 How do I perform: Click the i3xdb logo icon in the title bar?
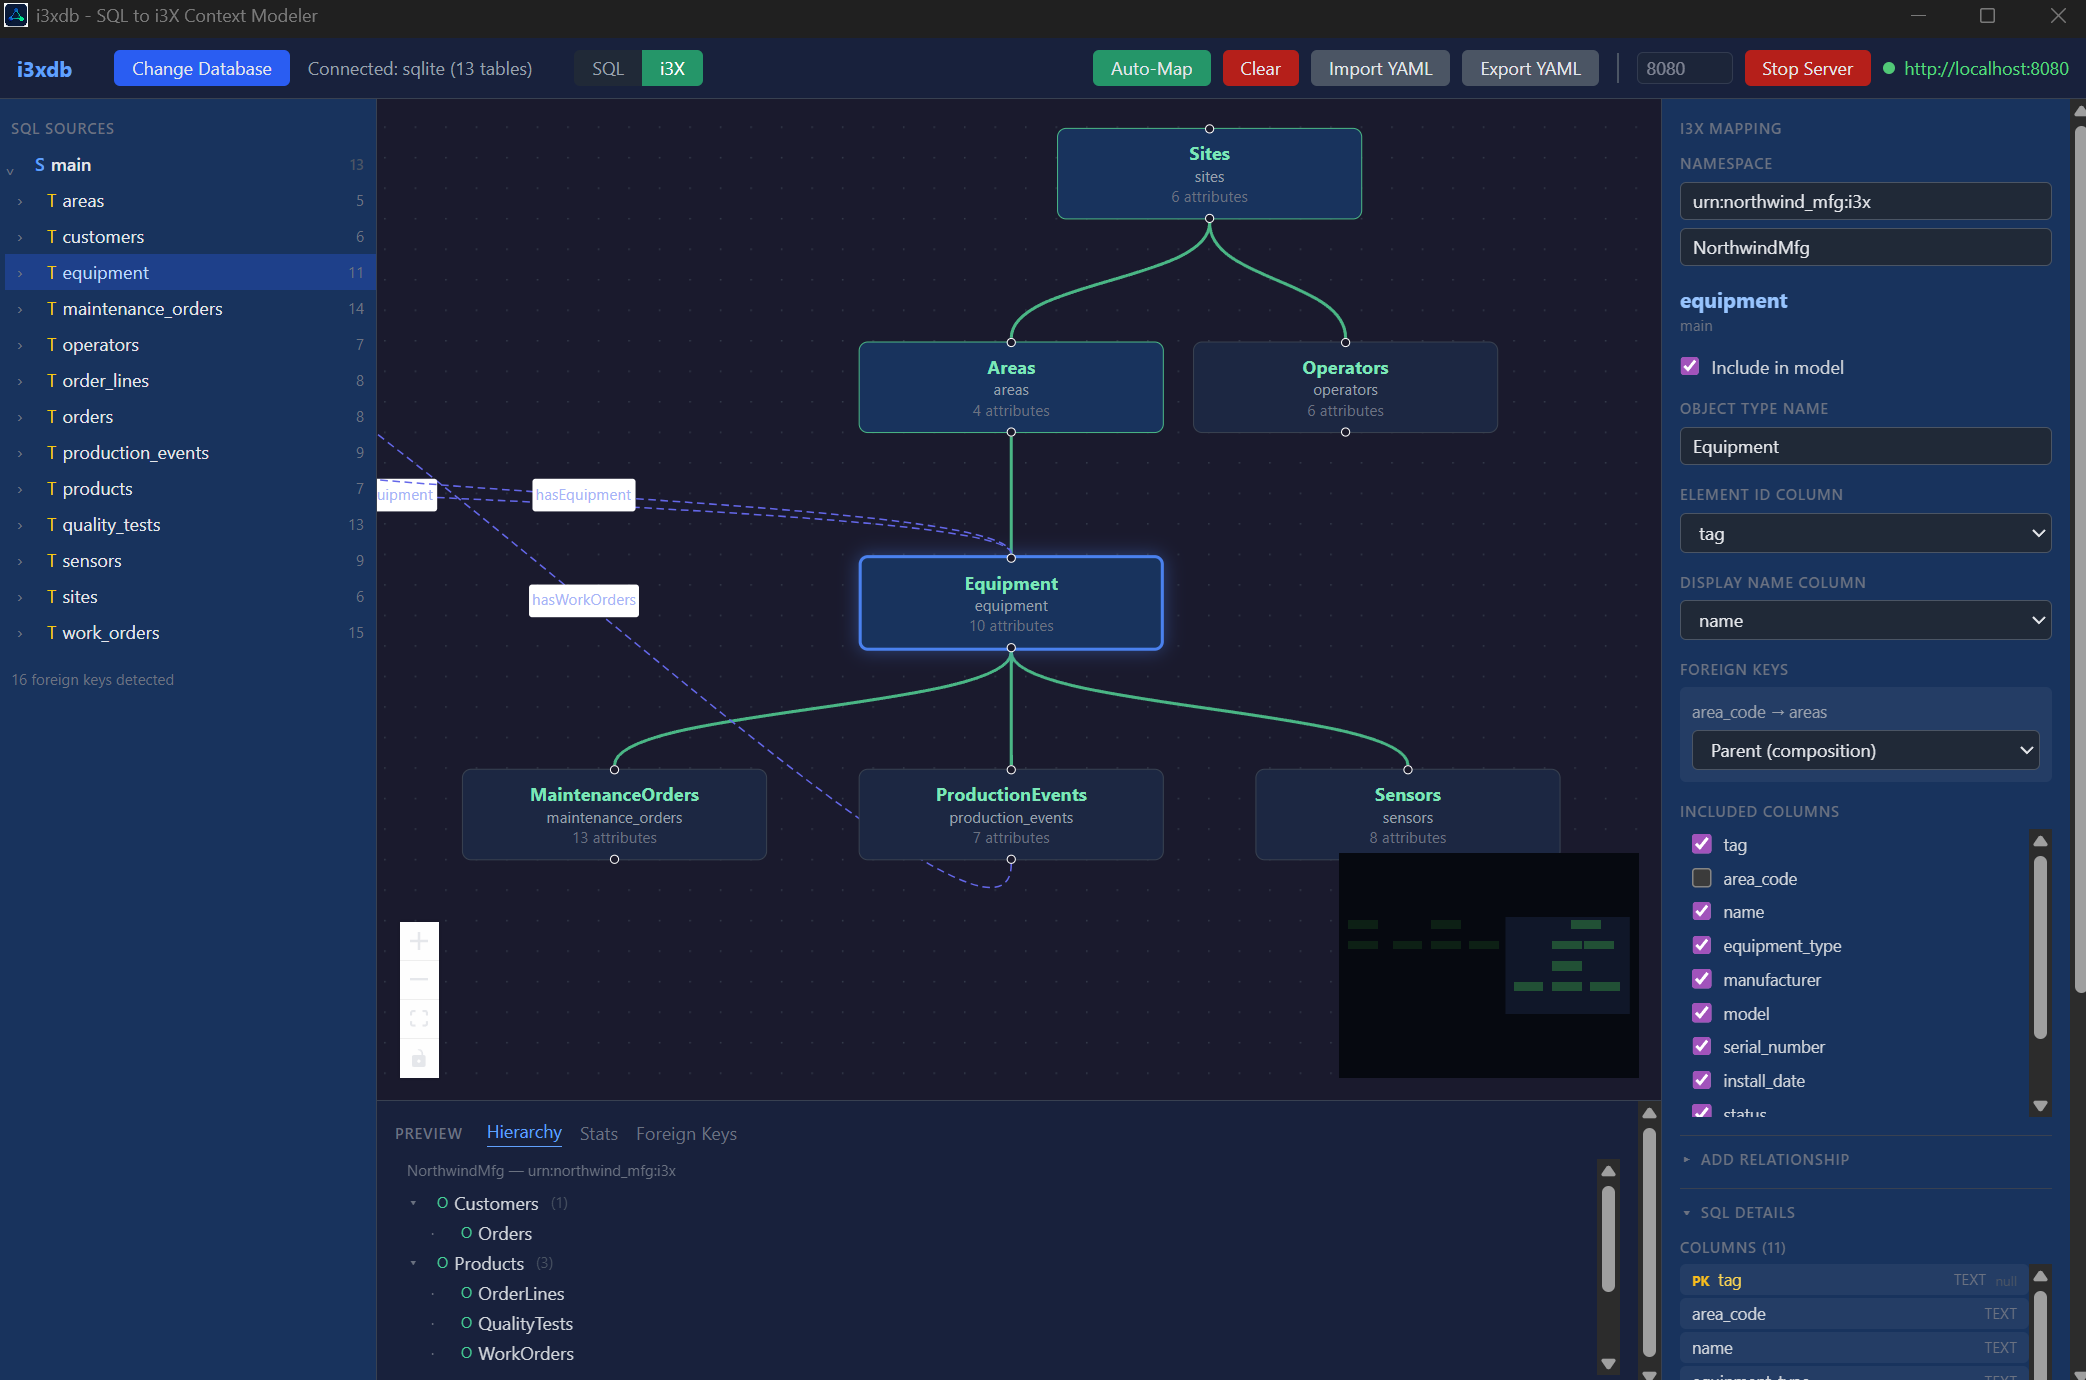[16, 16]
